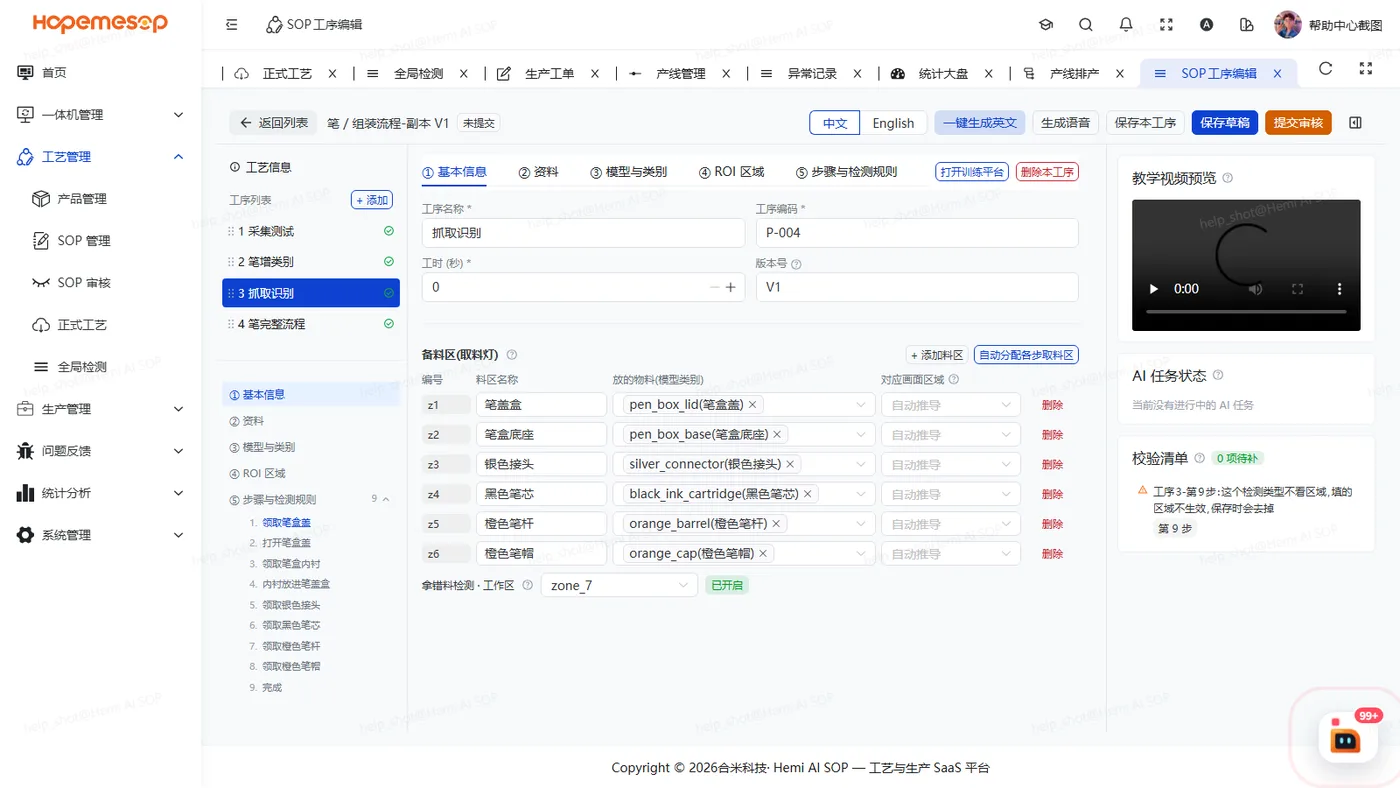Close the 统计大盘 tab

pyautogui.click(x=989, y=74)
